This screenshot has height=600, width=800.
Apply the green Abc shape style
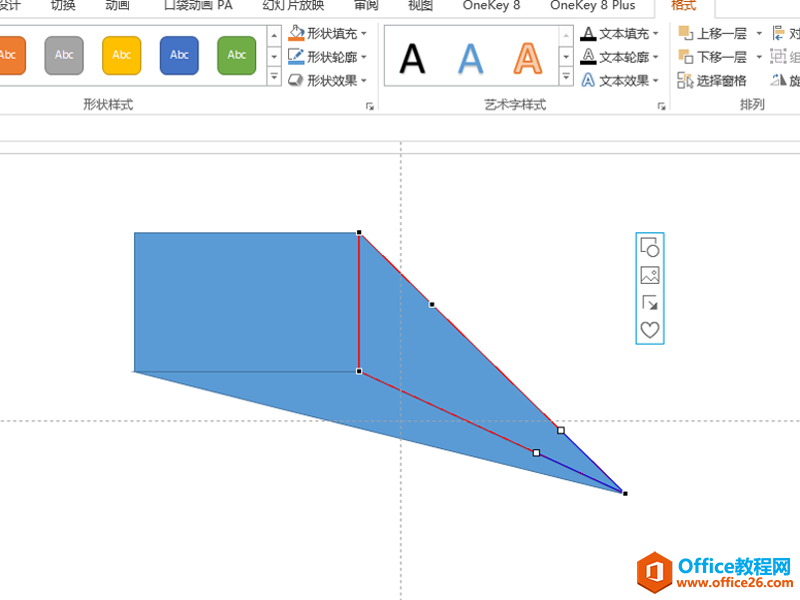point(237,55)
